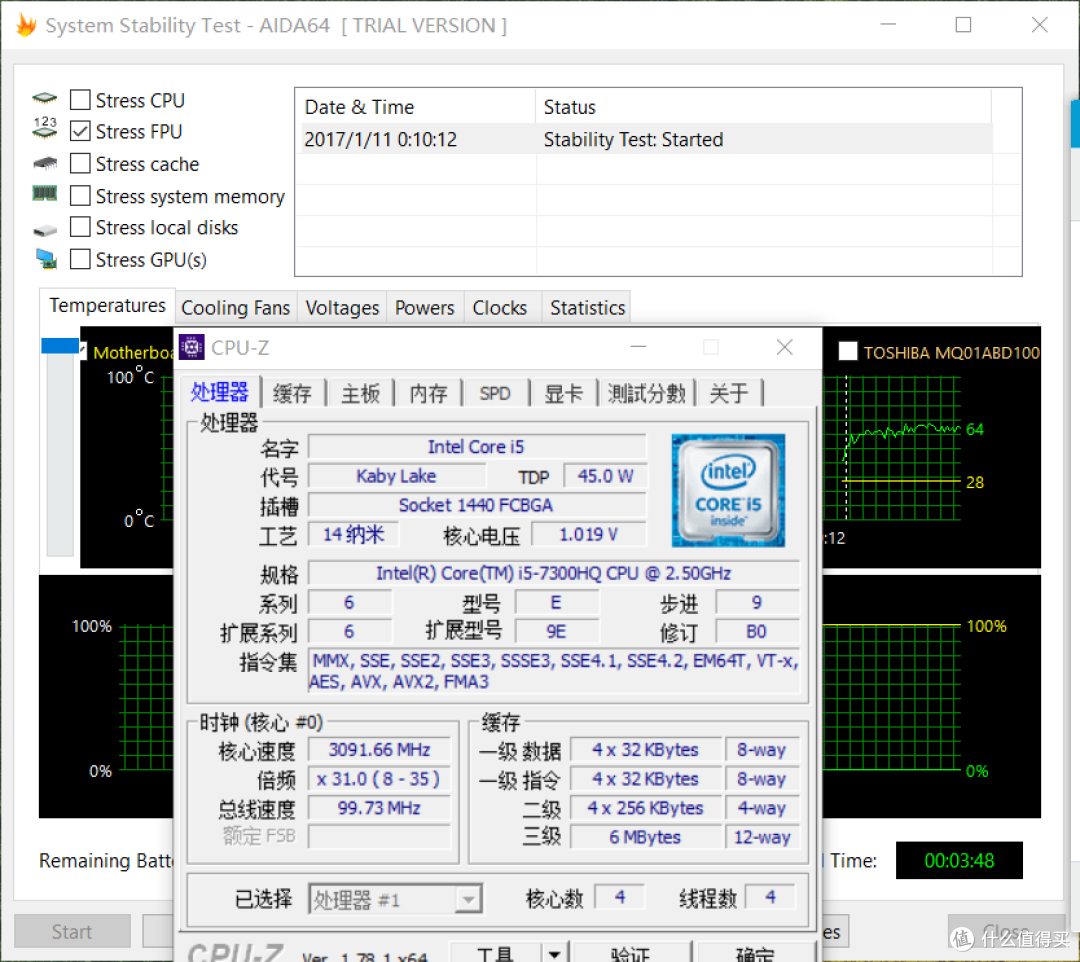The width and height of the screenshot is (1080, 962).
Task: Click the 3091.66 MHz core speed value
Action: [x=379, y=749]
